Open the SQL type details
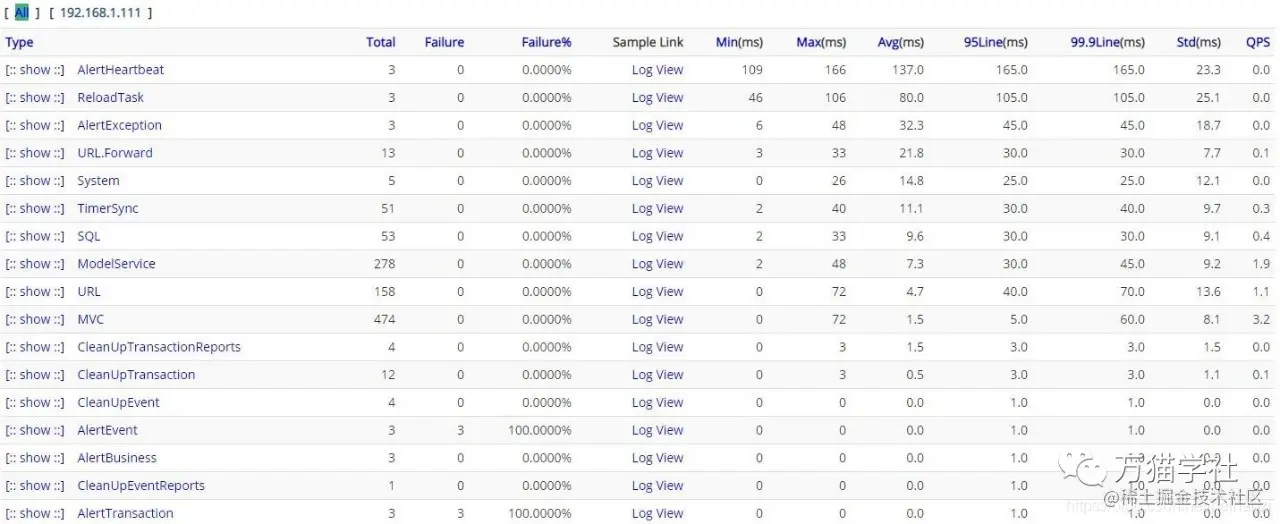1280x524 pixels. (89, 236)
